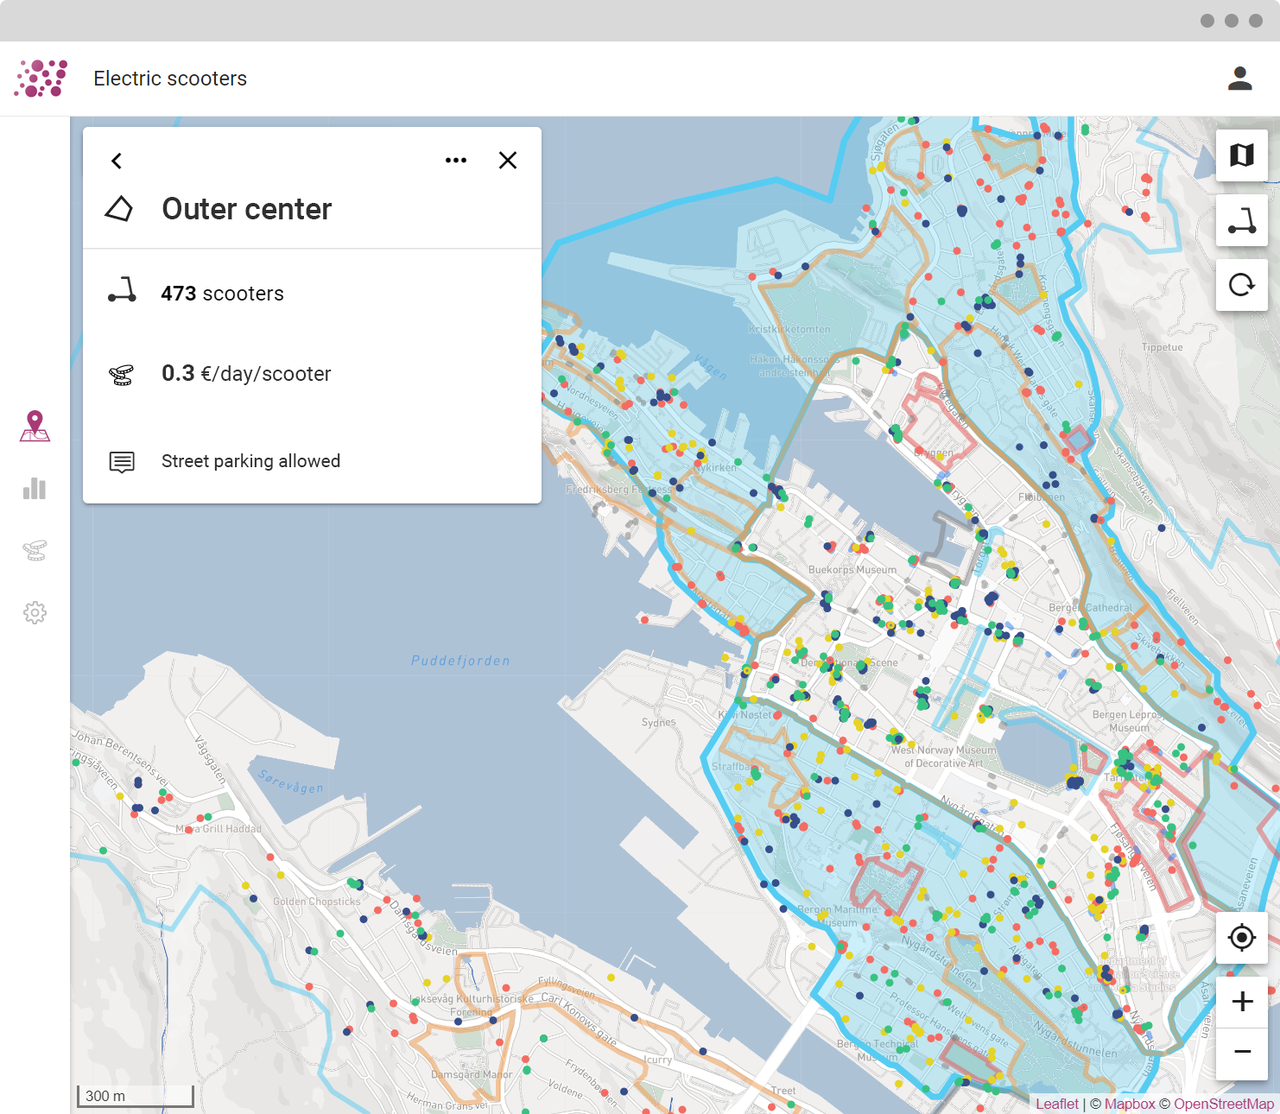Toggle the map layers button
The height and width of the screenshot is (1114, 1280).
tap(1241, 155)
